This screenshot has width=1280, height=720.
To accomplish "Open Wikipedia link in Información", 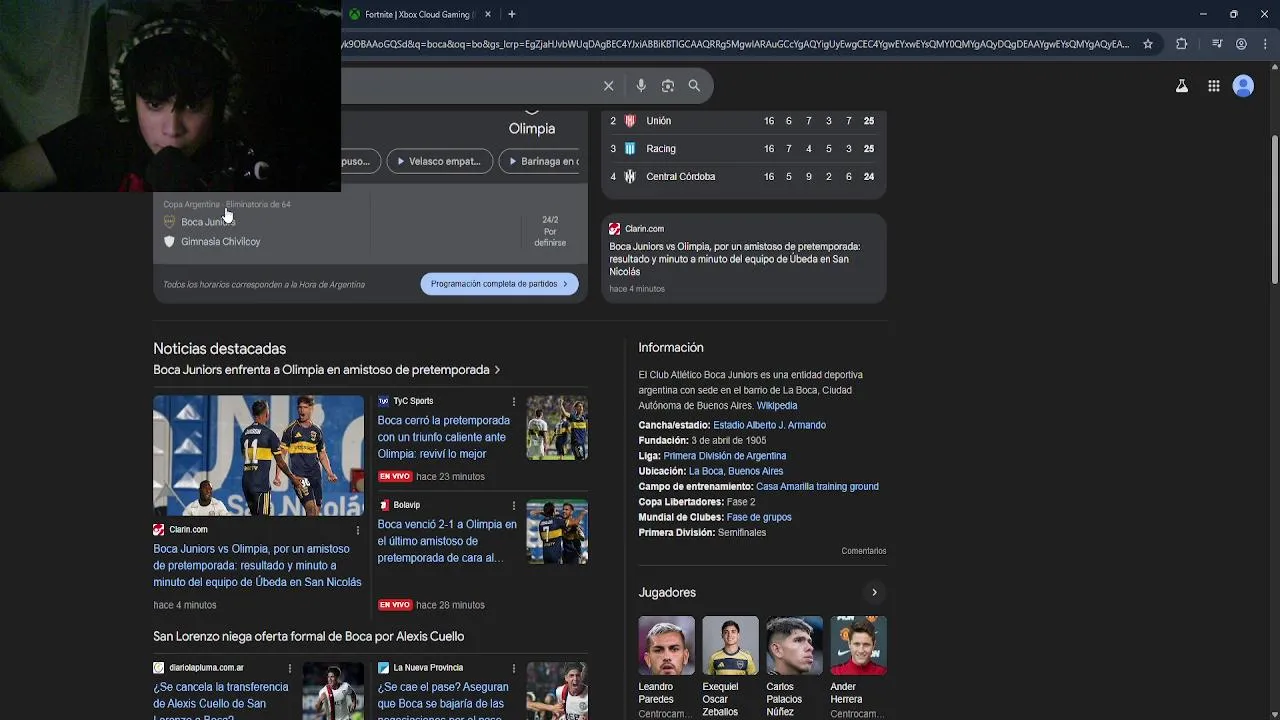I will click(777, 406).
